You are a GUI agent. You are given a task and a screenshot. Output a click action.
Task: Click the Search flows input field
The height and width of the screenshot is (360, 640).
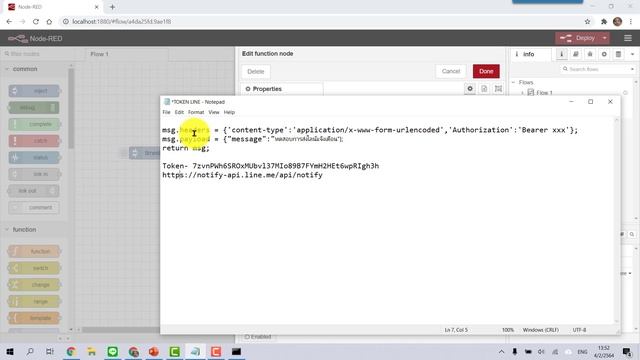(596, 69)
